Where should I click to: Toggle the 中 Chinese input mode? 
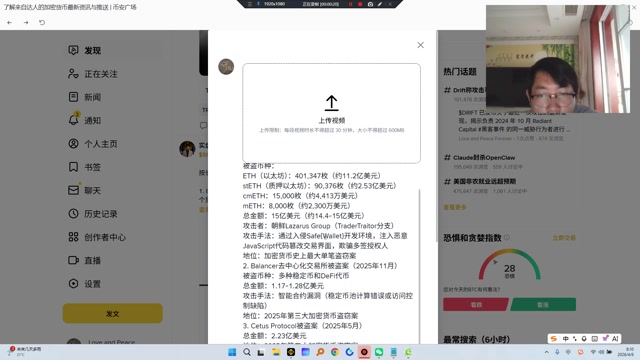tap(565, 339)
